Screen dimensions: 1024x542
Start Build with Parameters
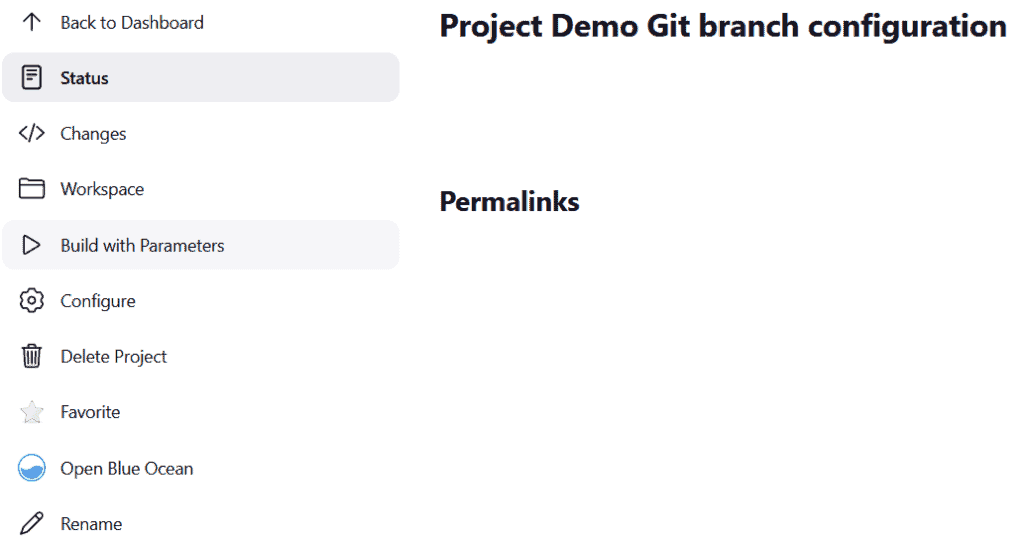(142, 246)
